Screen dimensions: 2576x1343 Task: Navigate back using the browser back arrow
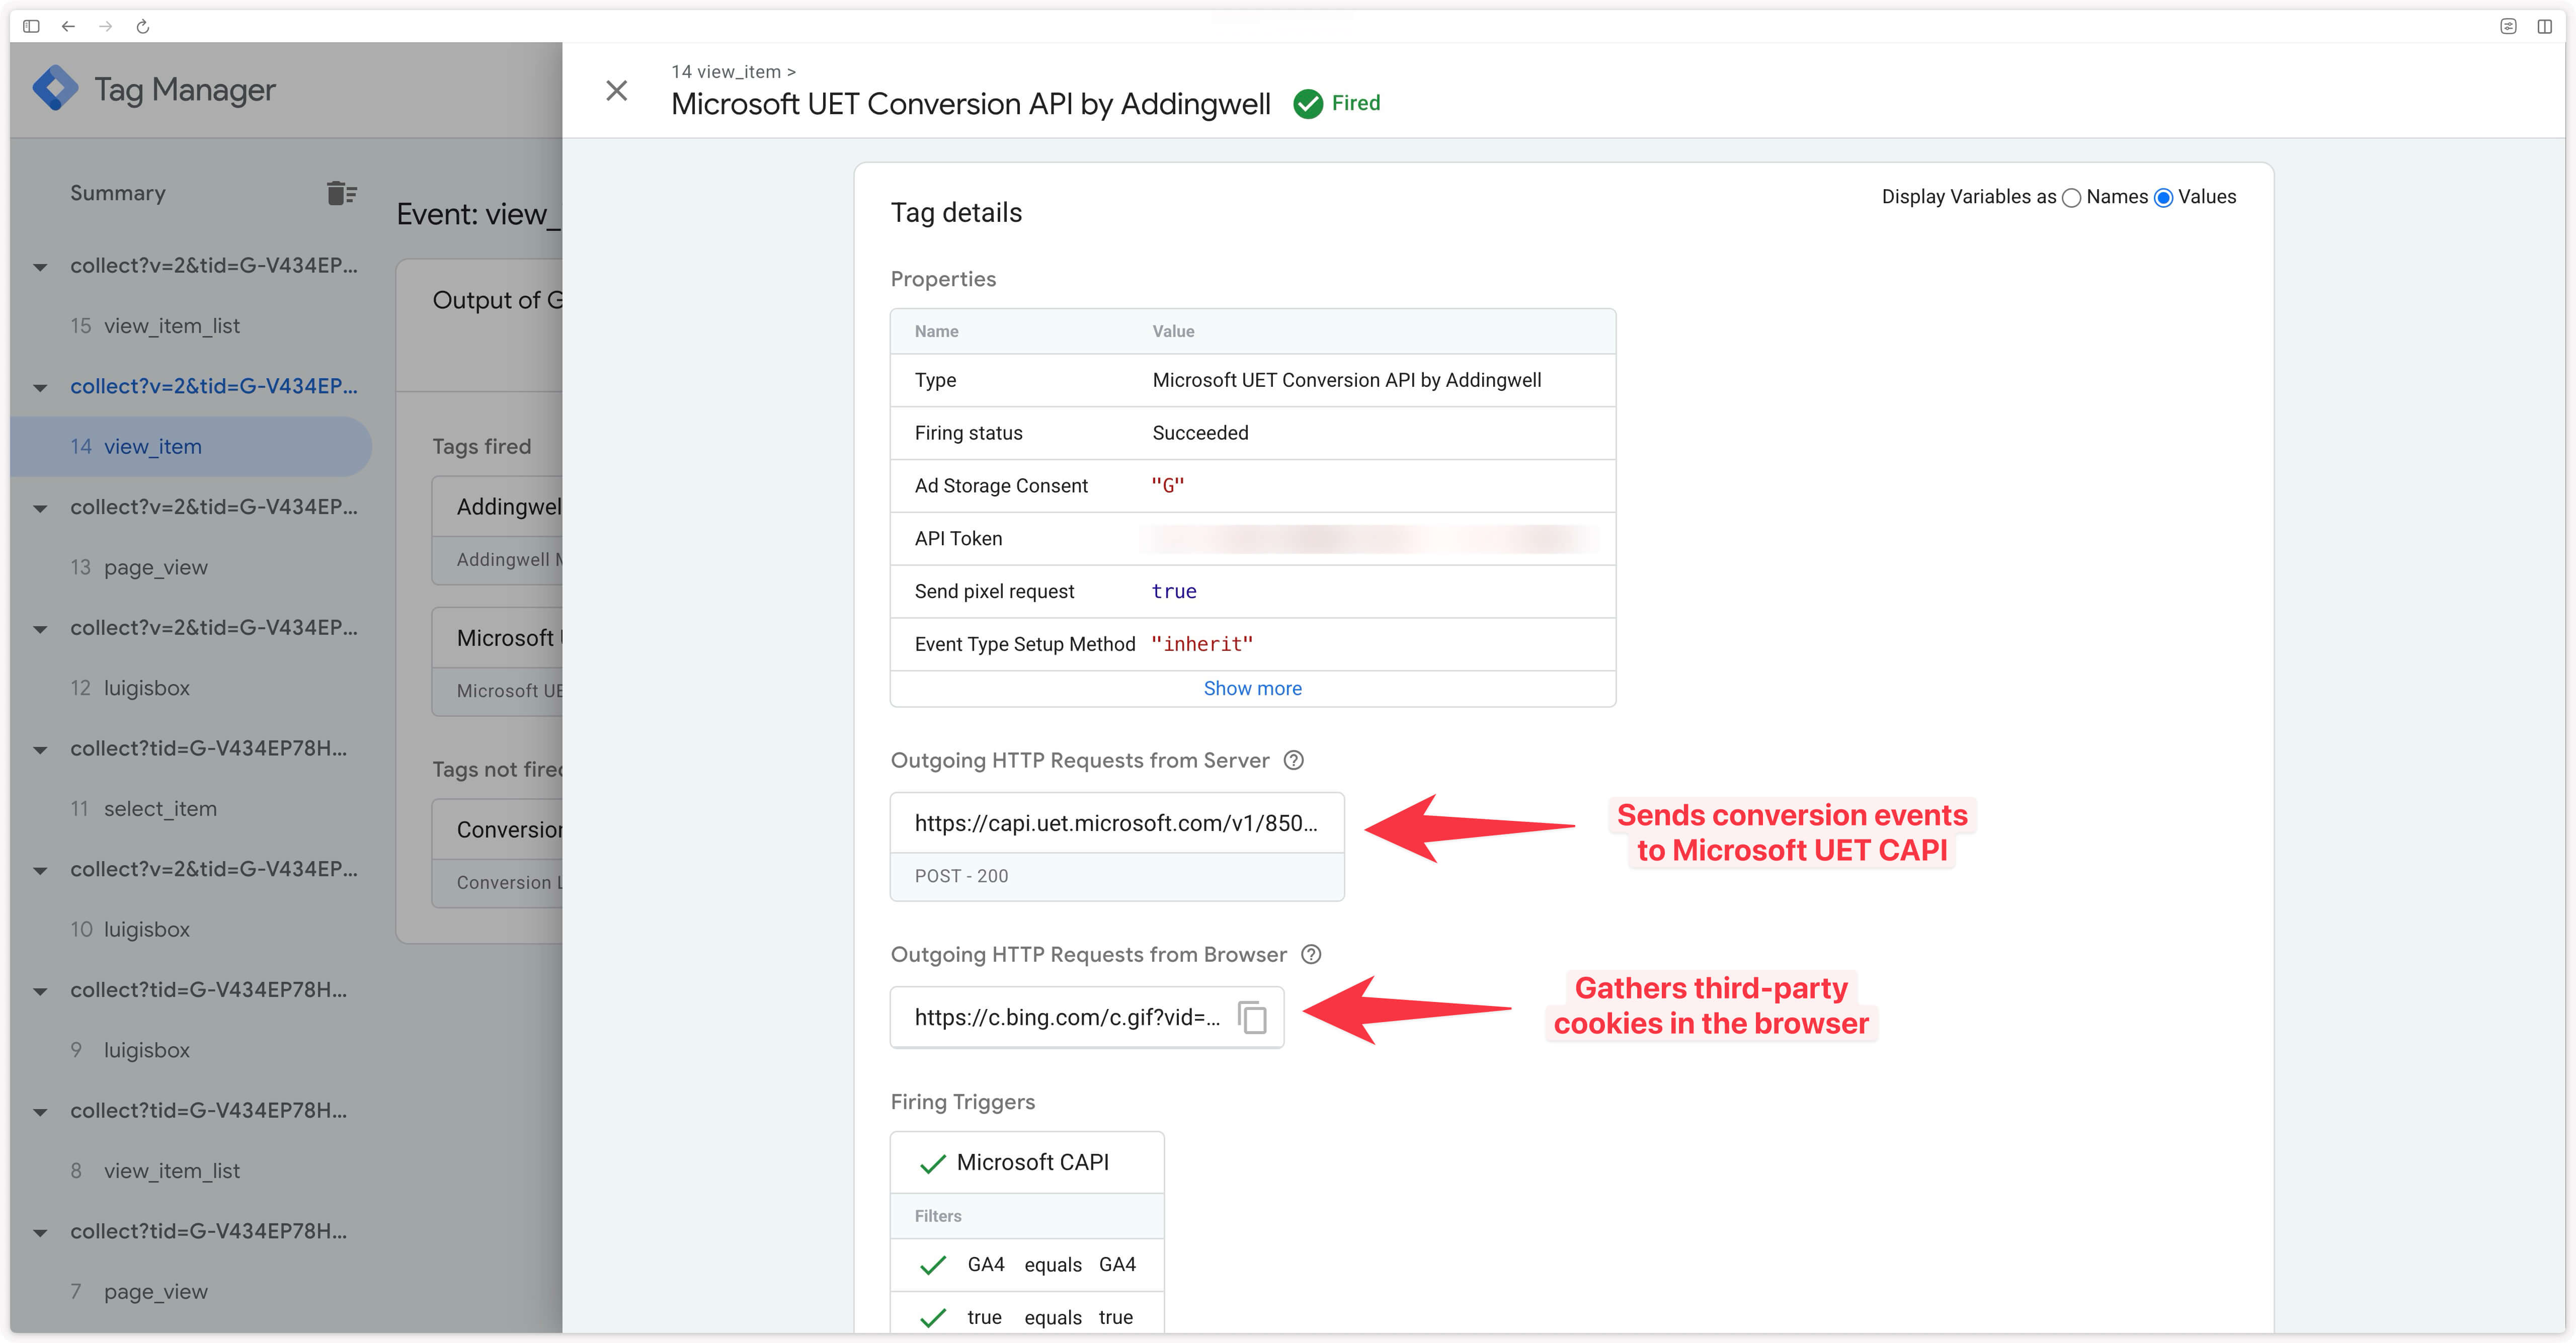click(x=68, y=26)
